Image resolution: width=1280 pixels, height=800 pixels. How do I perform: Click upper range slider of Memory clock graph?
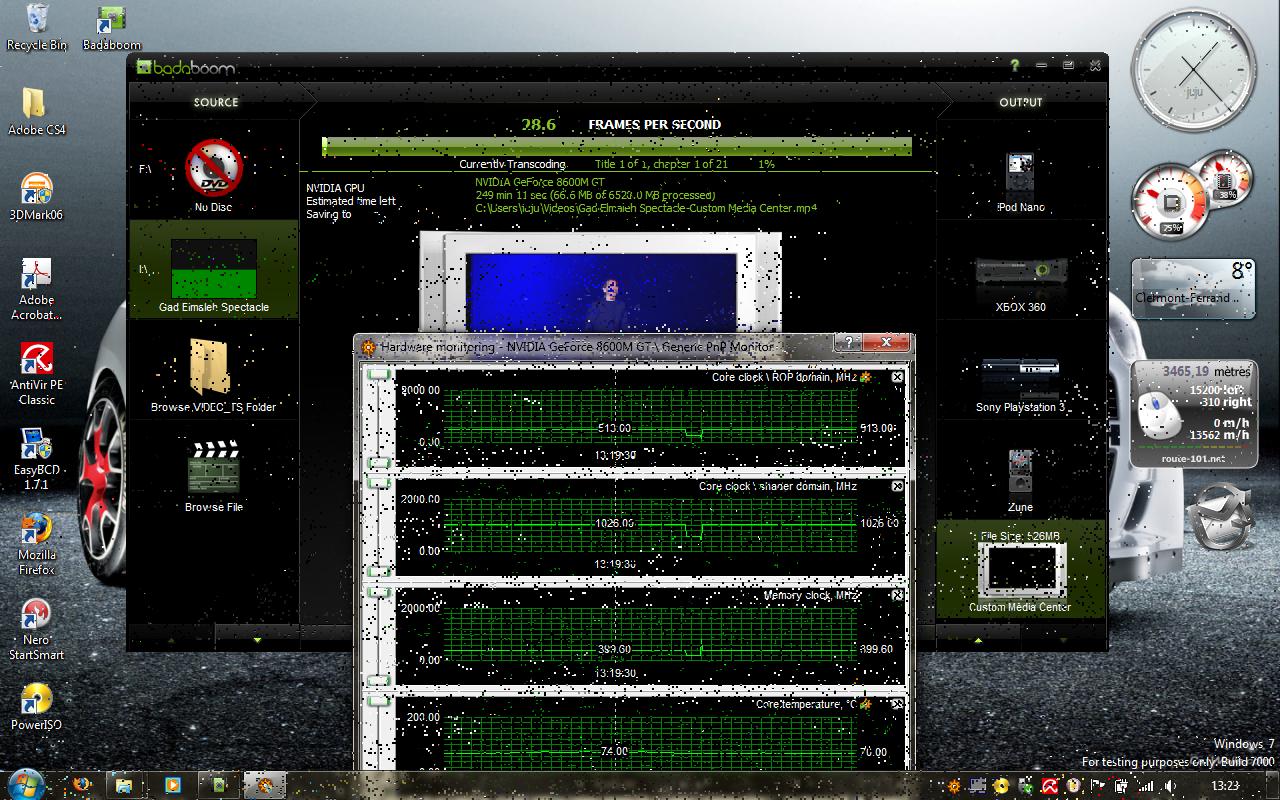pyautogui.click(x=379, y=592)
